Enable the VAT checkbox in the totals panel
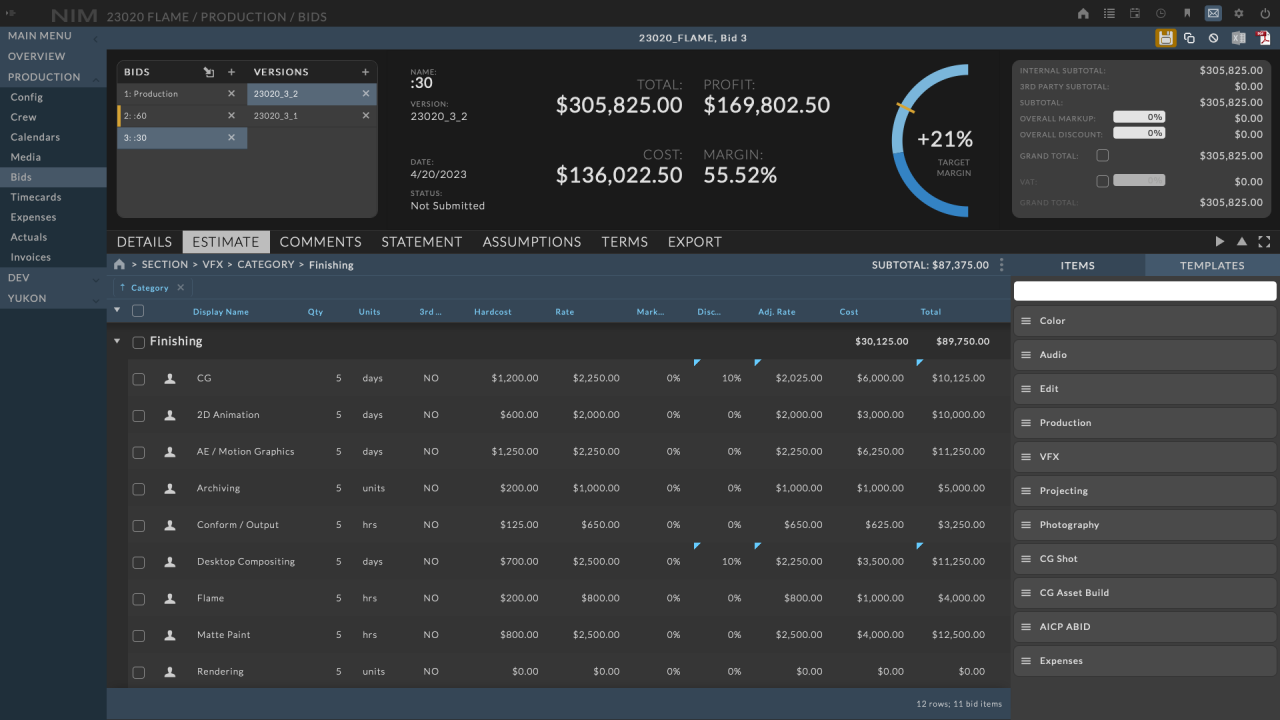Image resolution: width=1280 pixels, height=720 pixels. point(1104,180)
